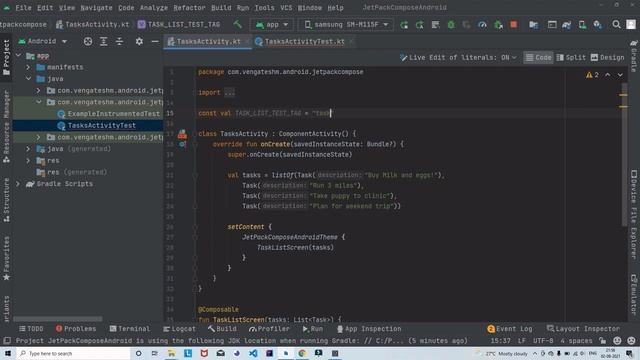Expand the folded import block
The width and height of the screenshot is (640, 360).
coord(229,93)
